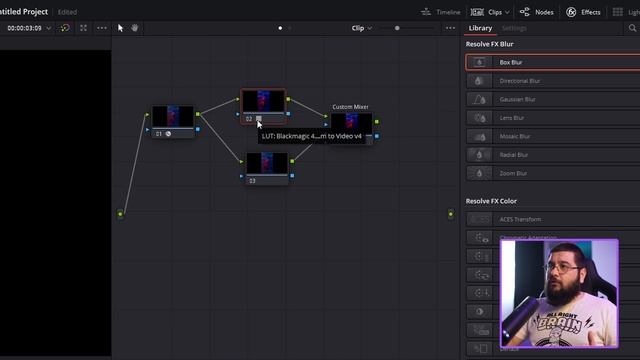
Task: Select the arrow pointer tool
Action: (120, 28)
